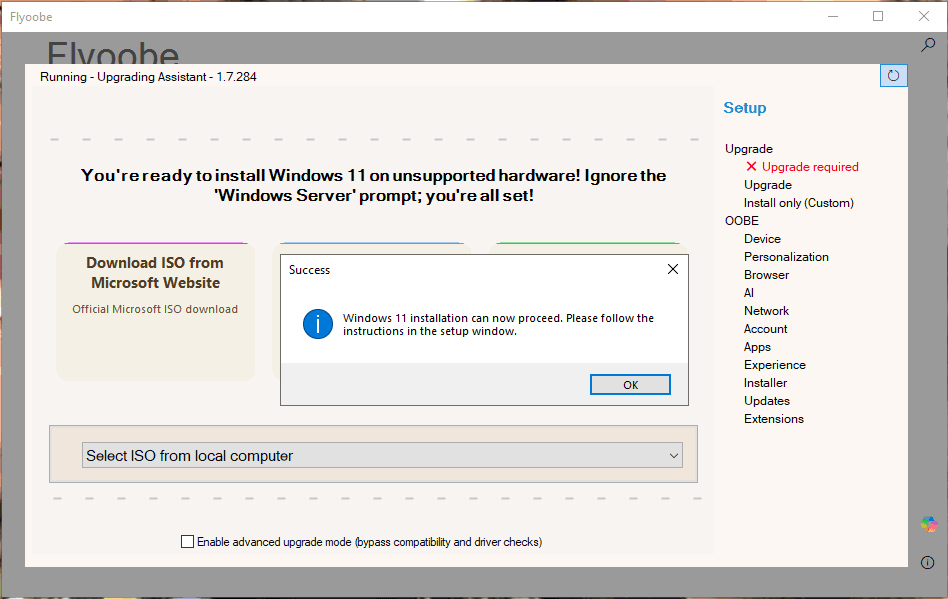Click the Official Microsoft ISO download text
The height and width of the screenshot is (599, 948).
[x=155, y=309]
